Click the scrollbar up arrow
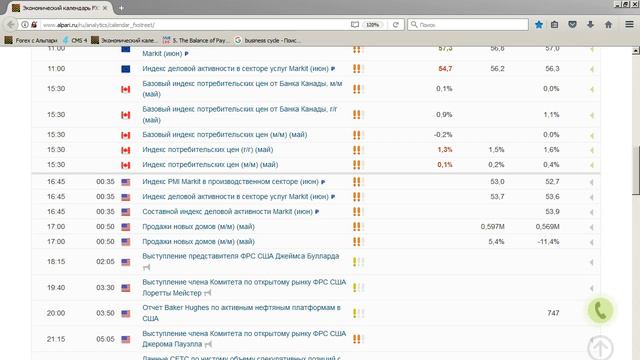Screen dimensions: 640x360 [x=636, y=51]
